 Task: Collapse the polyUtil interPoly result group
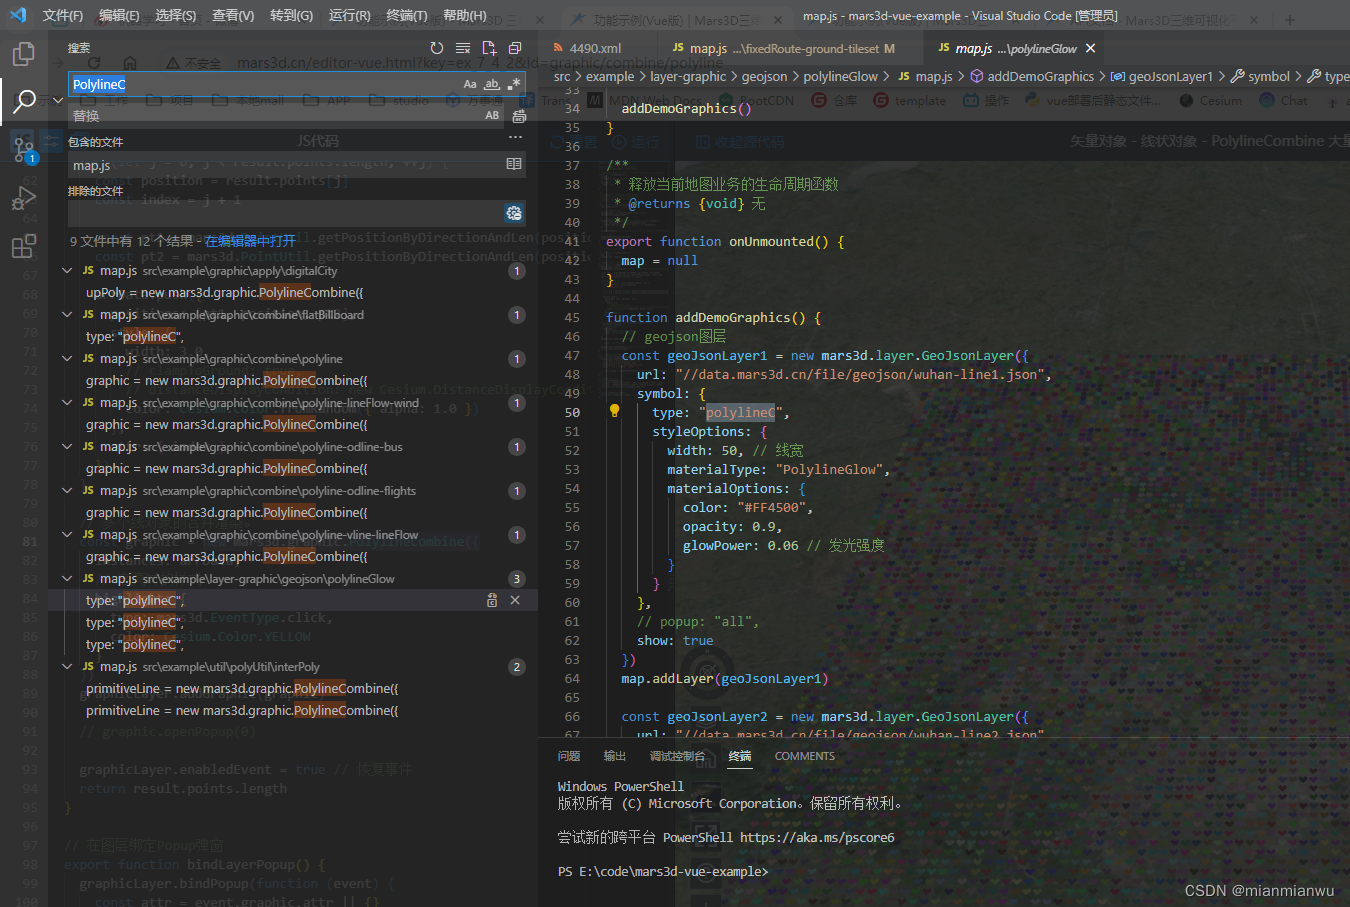(66, 666)
